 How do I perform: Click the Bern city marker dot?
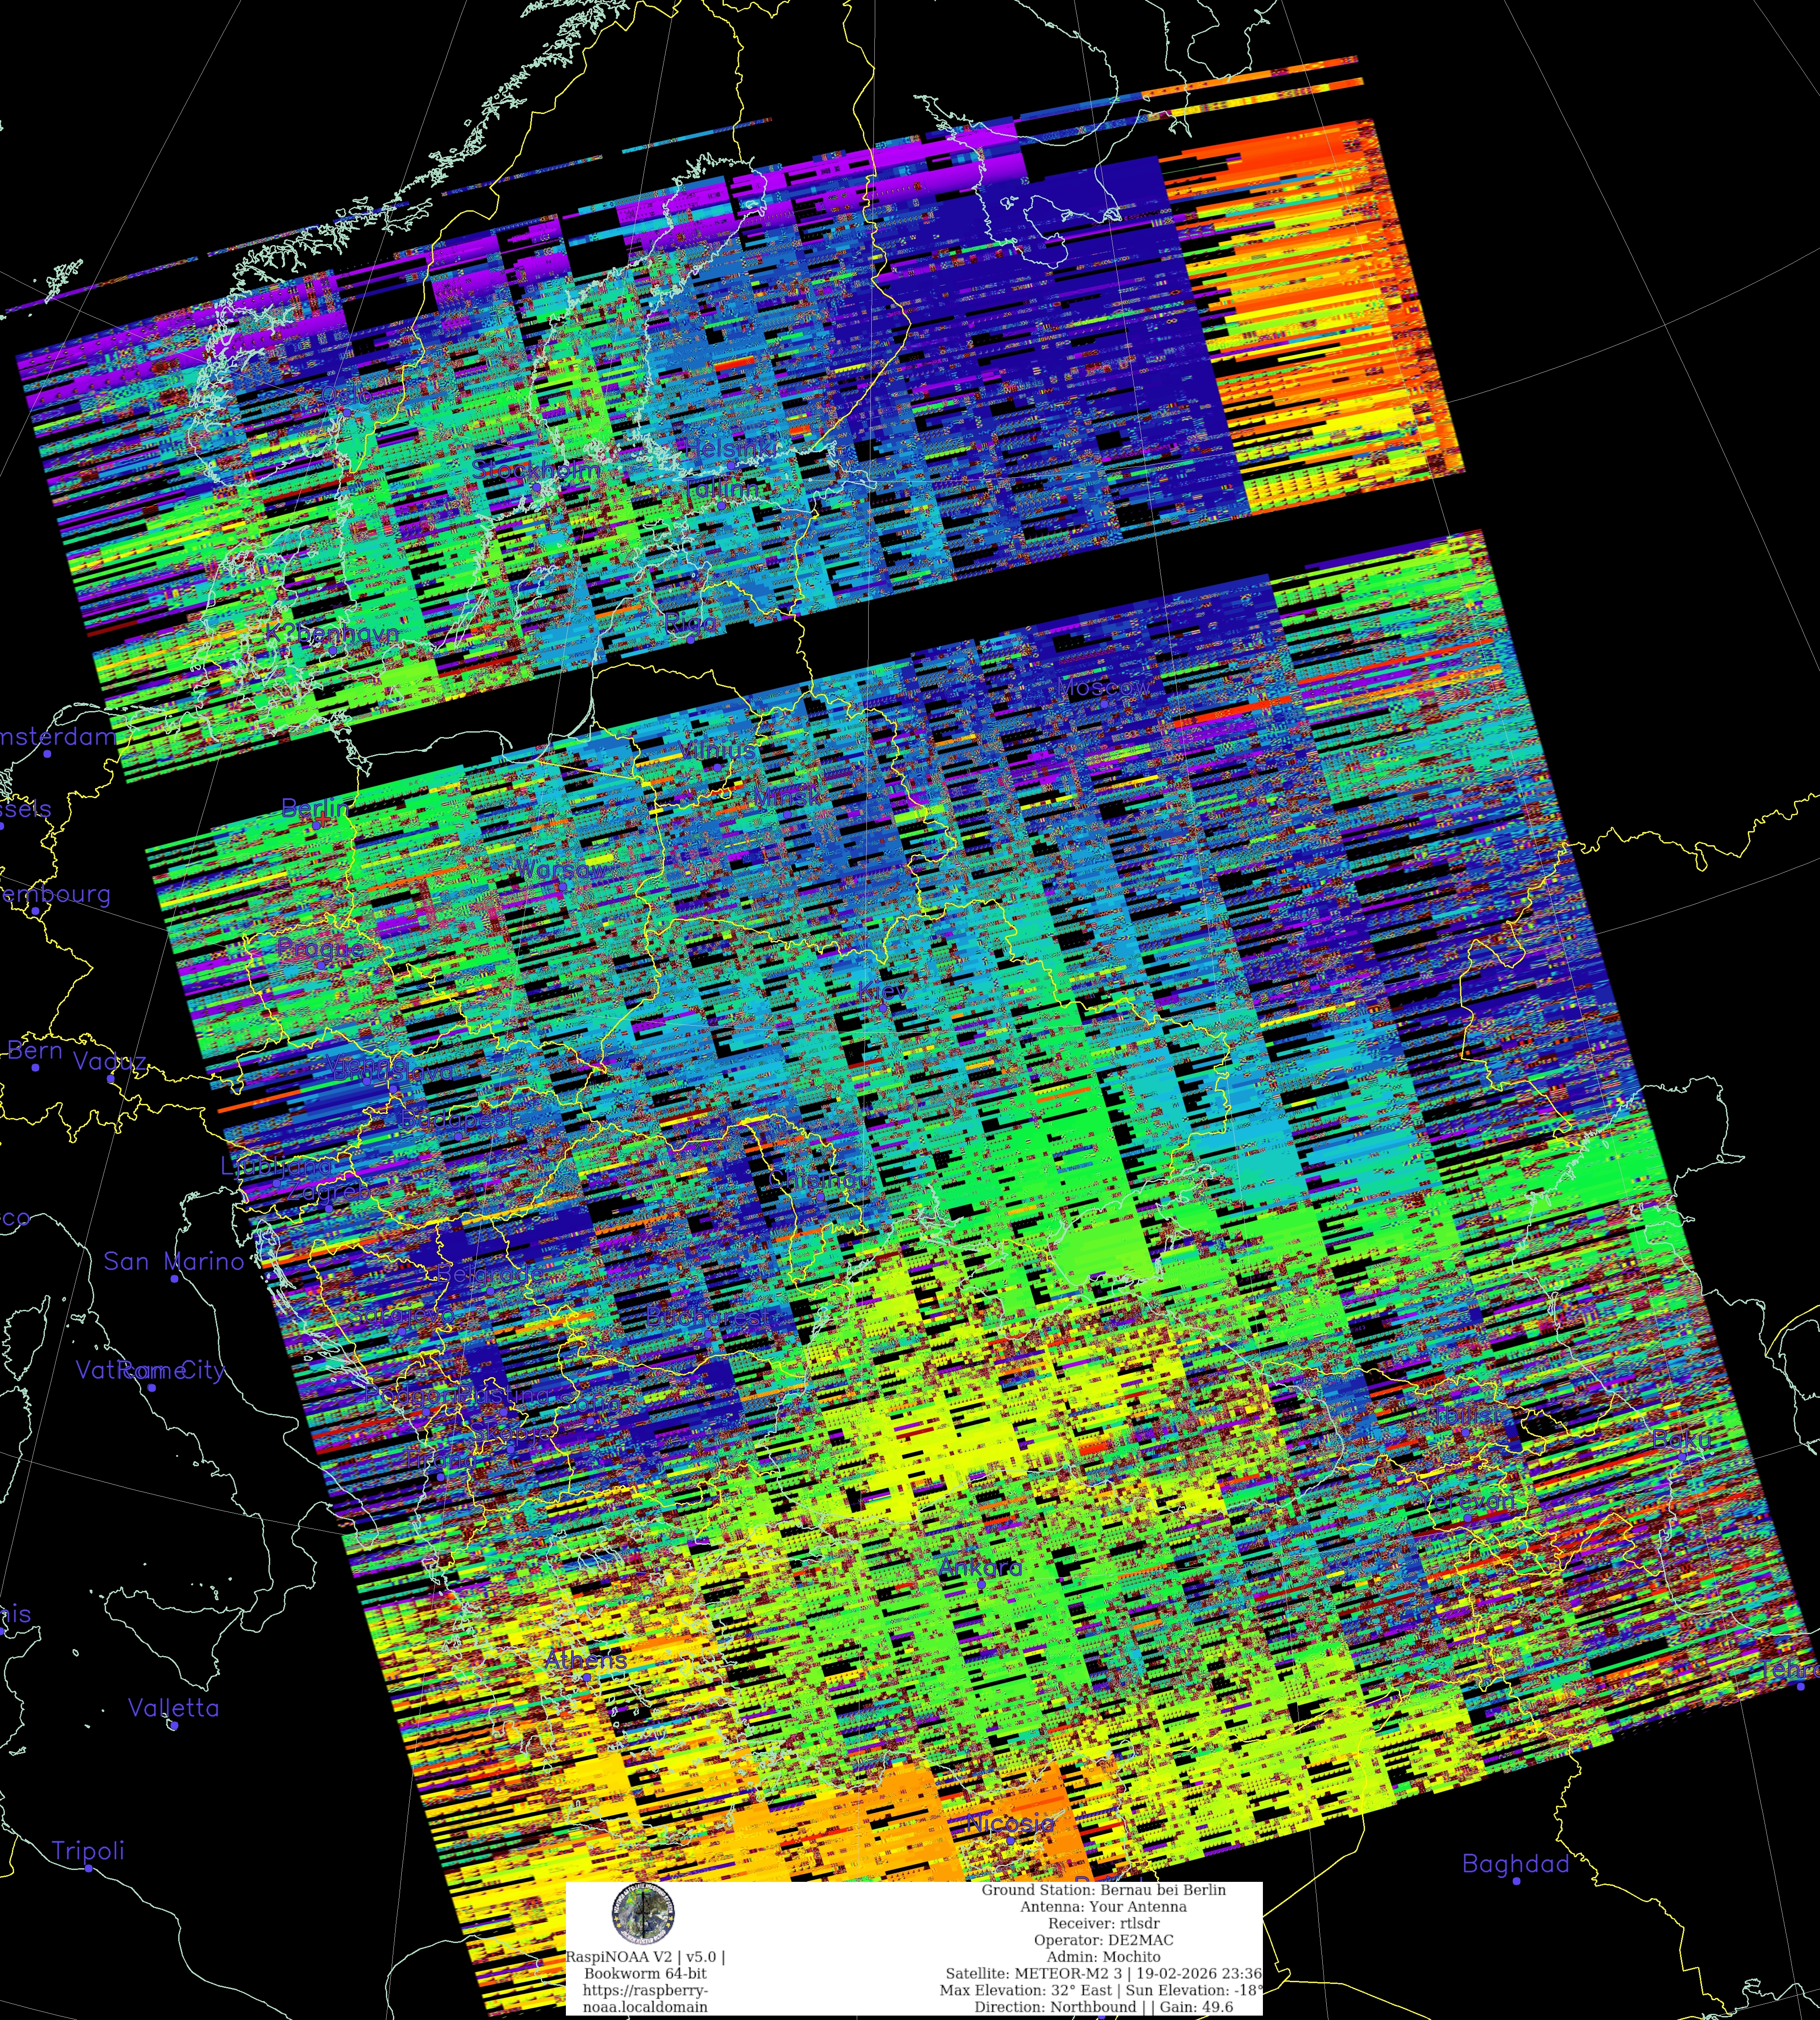tap(35, 1067)
